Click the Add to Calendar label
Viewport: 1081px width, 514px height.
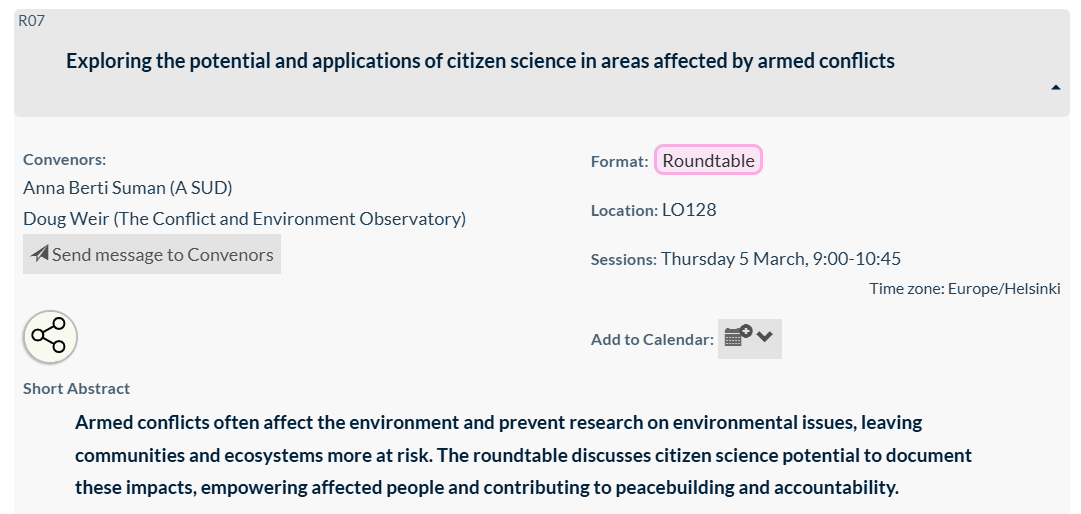coord(652,339)
